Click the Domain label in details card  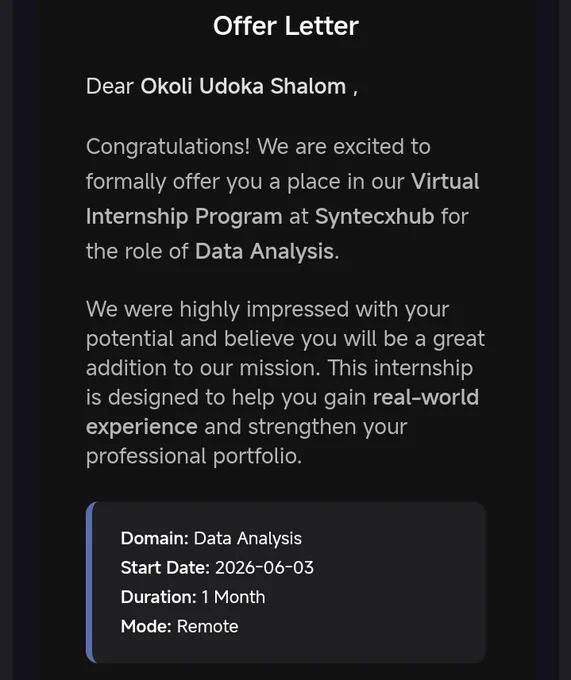click(155, 538)
